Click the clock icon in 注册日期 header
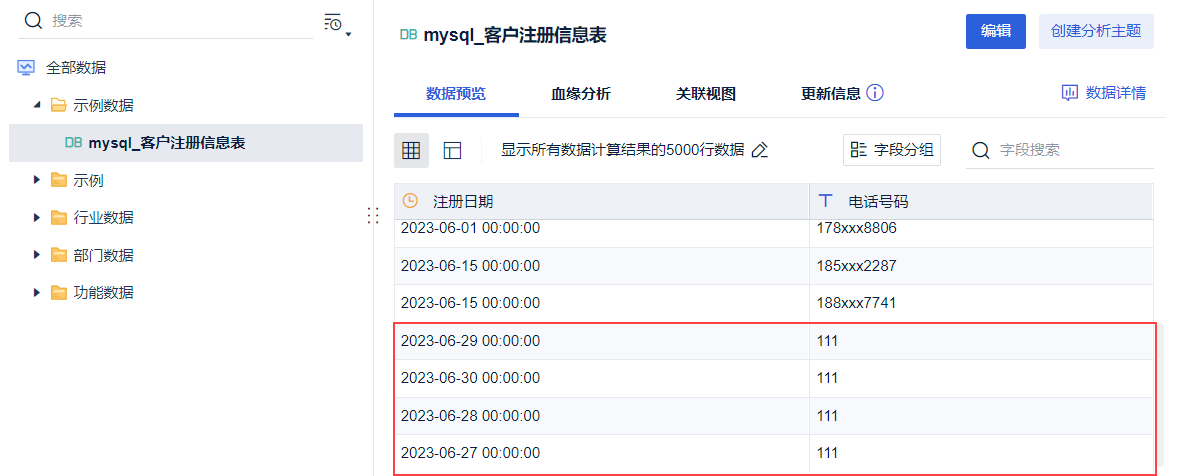Image resolution: width=1186 pixels, height=476 pixels. [410, 201]
